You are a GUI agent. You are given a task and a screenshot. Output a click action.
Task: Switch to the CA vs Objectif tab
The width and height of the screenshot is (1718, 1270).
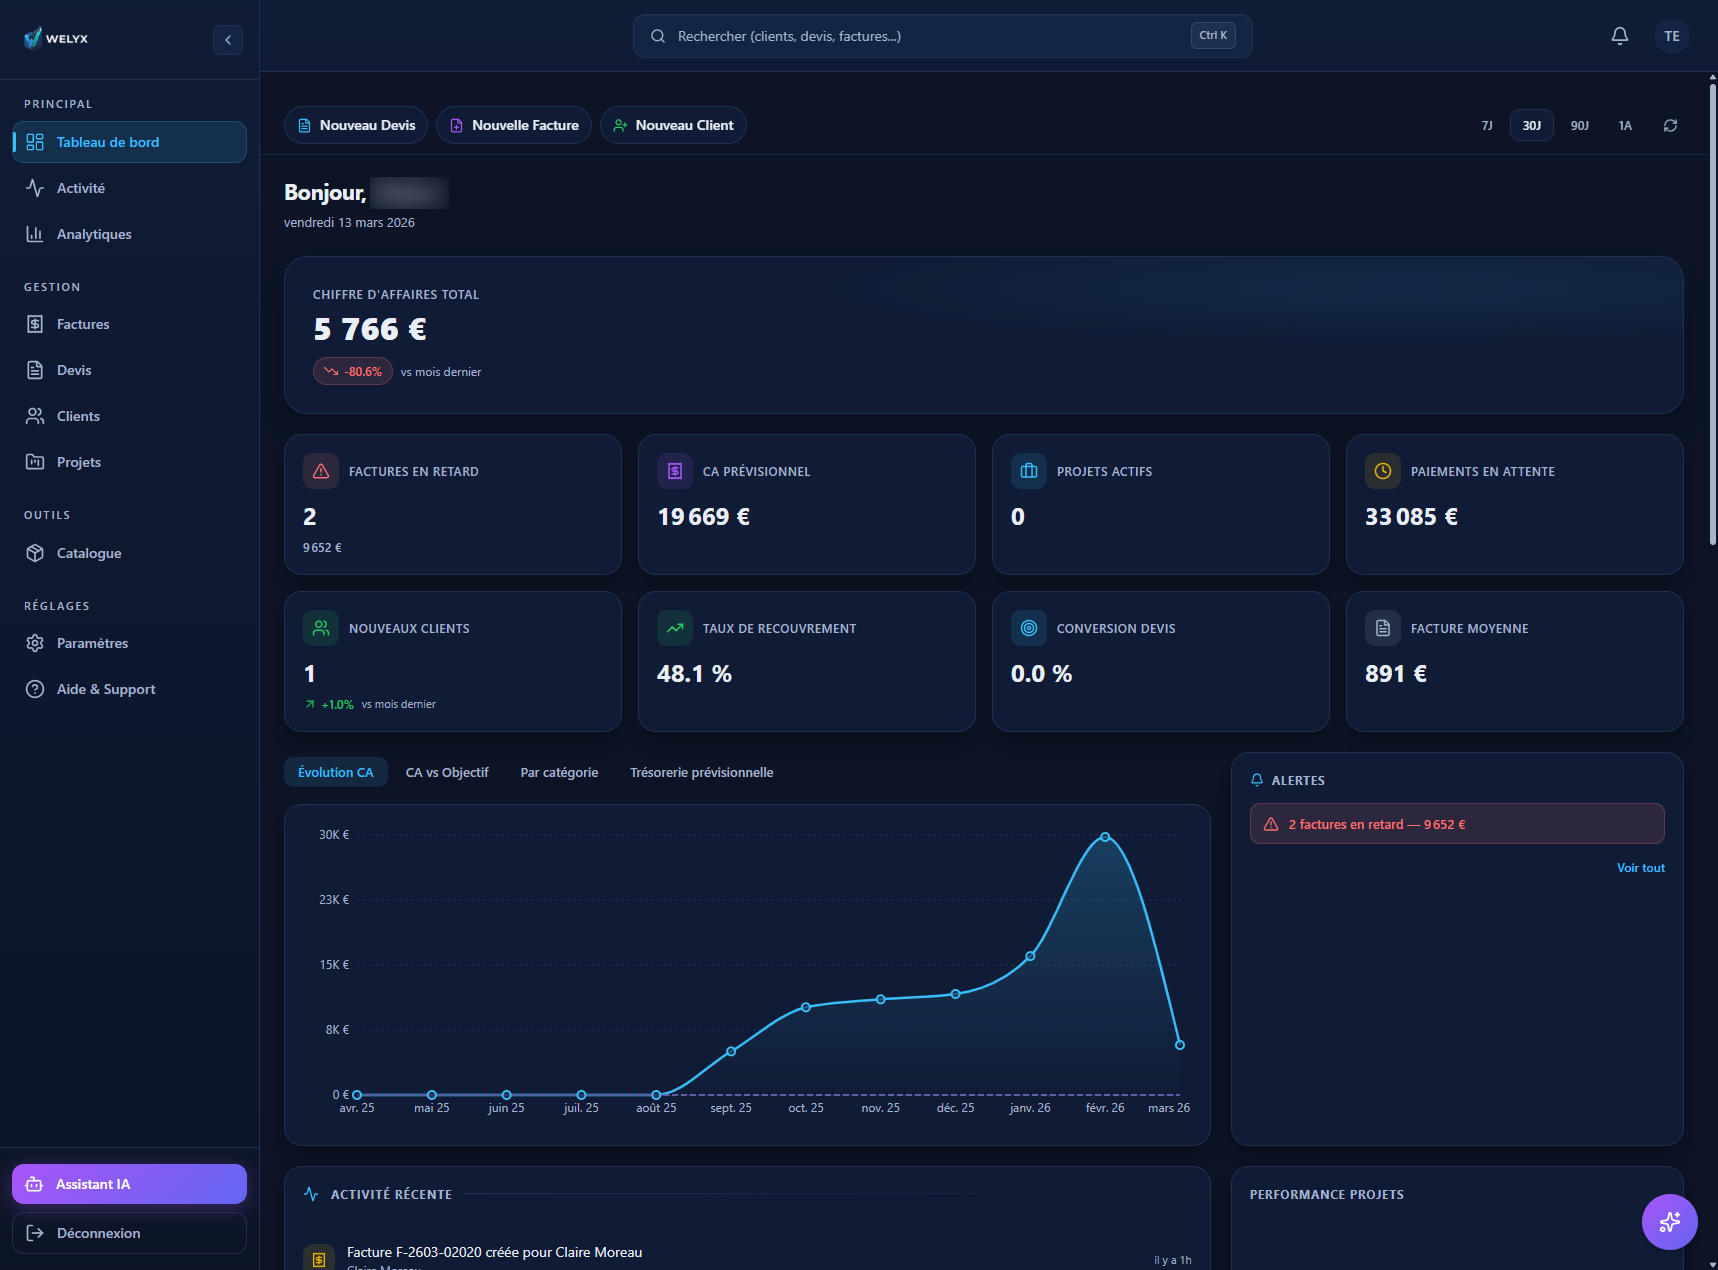point(446,772)
